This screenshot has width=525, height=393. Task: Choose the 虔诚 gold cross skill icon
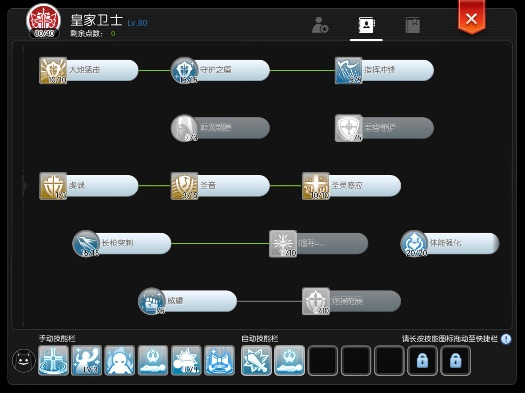pyautogui.click(x=53, y=186)
